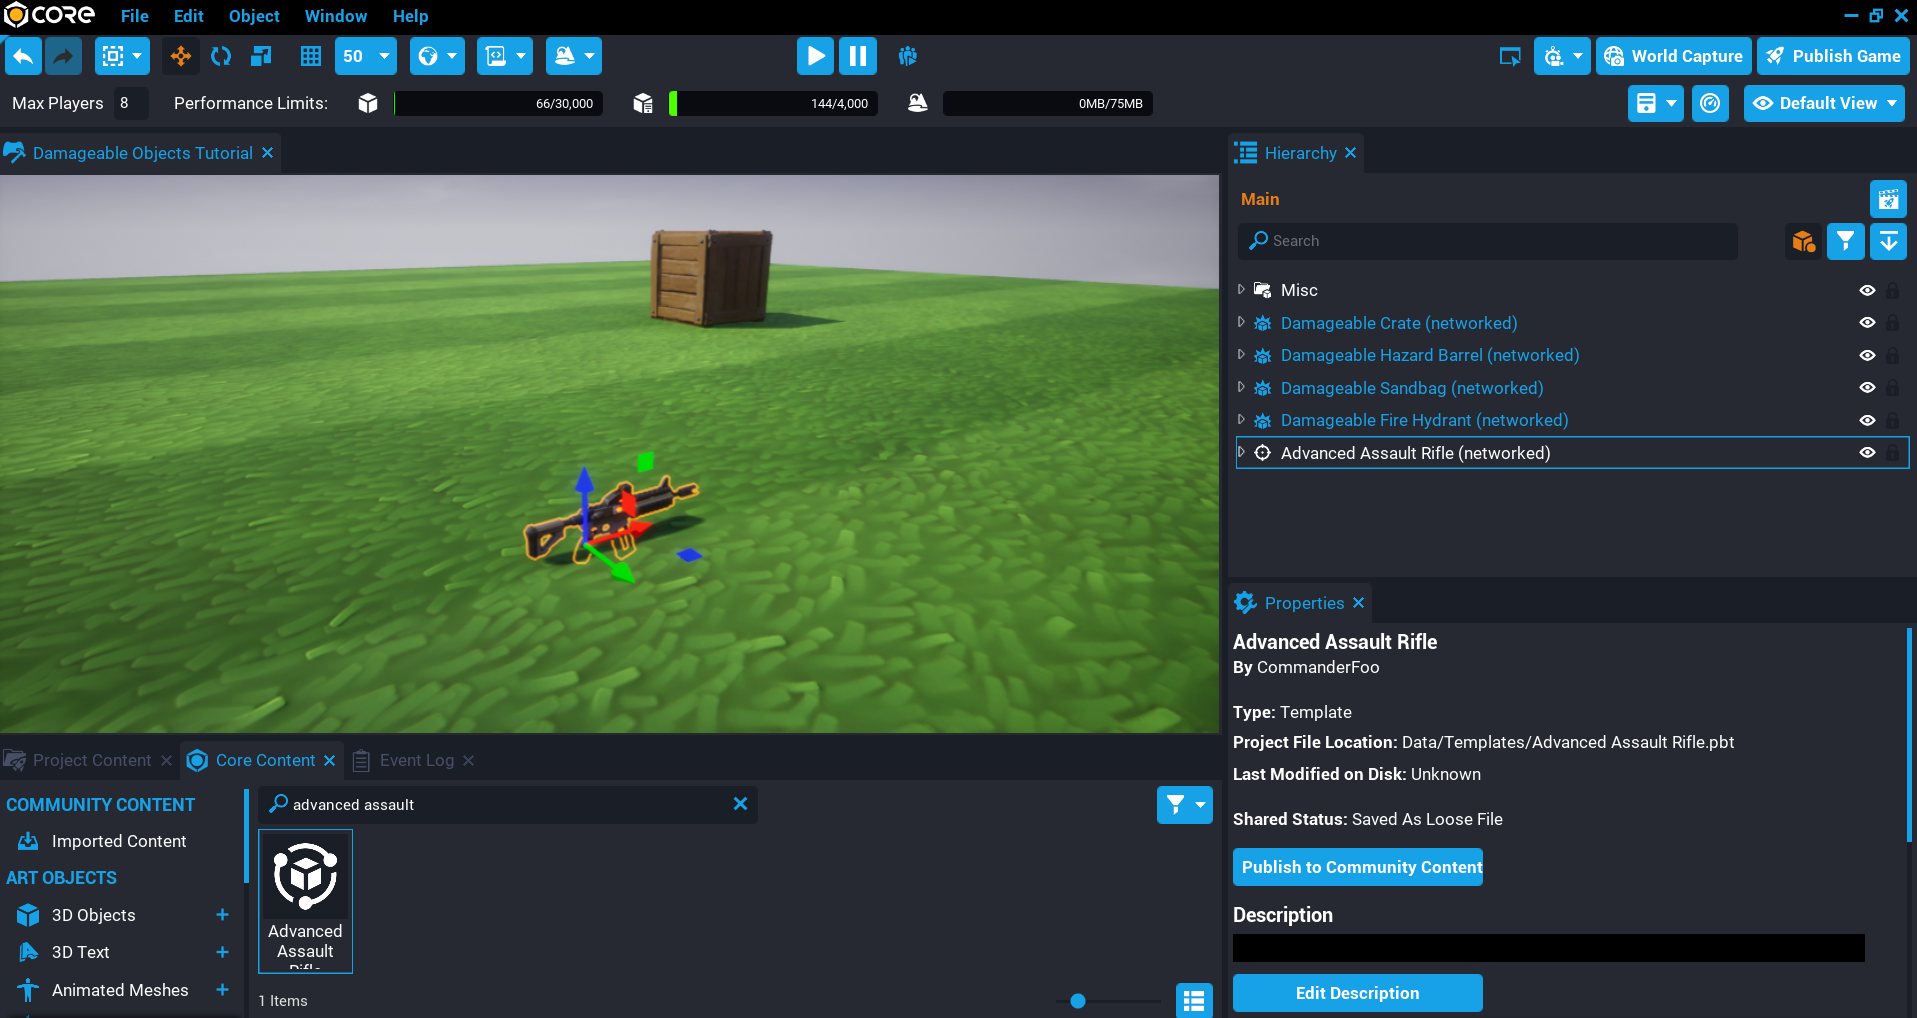Screen dimensions: 1917x1018
Task: Switch to the Project Content tab
Action: (x=91, y=760)
